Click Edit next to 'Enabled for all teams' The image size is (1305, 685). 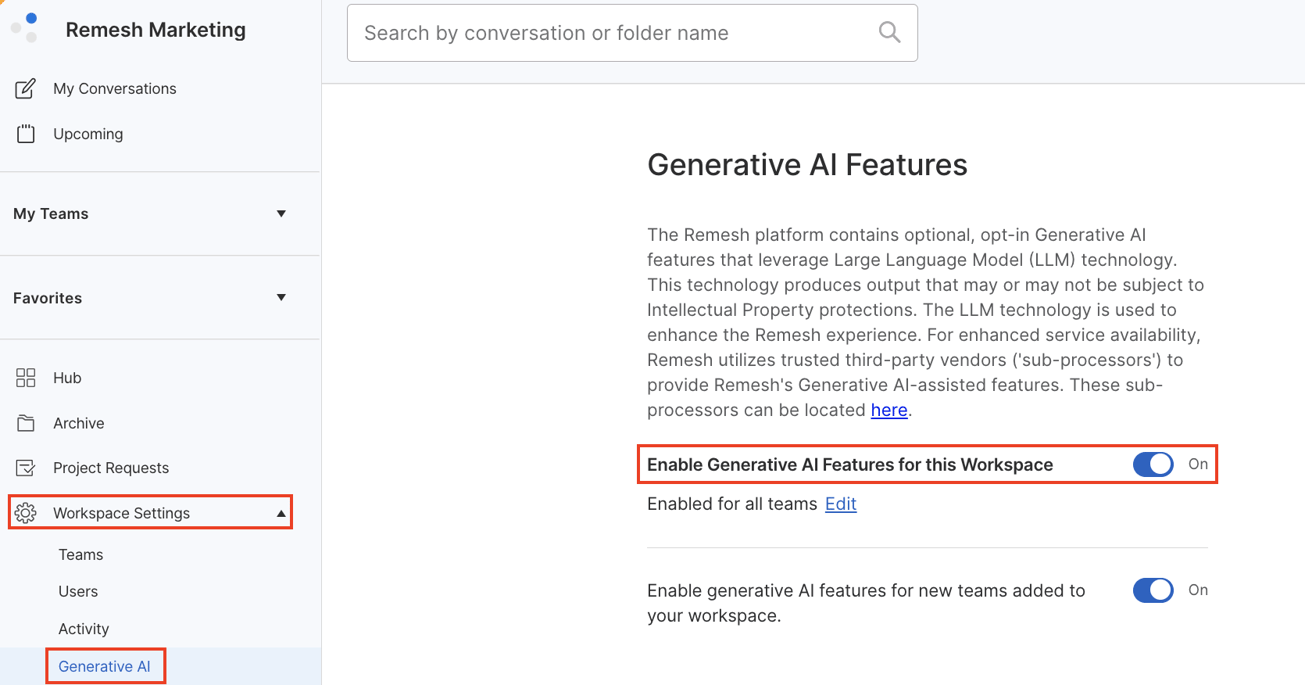coord(840,504)
